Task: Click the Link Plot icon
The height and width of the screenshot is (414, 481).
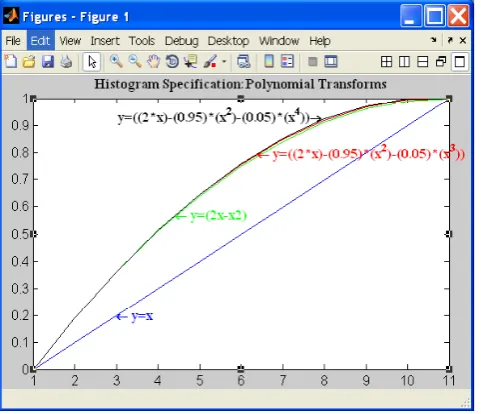Action: click(x=244, y=62)
